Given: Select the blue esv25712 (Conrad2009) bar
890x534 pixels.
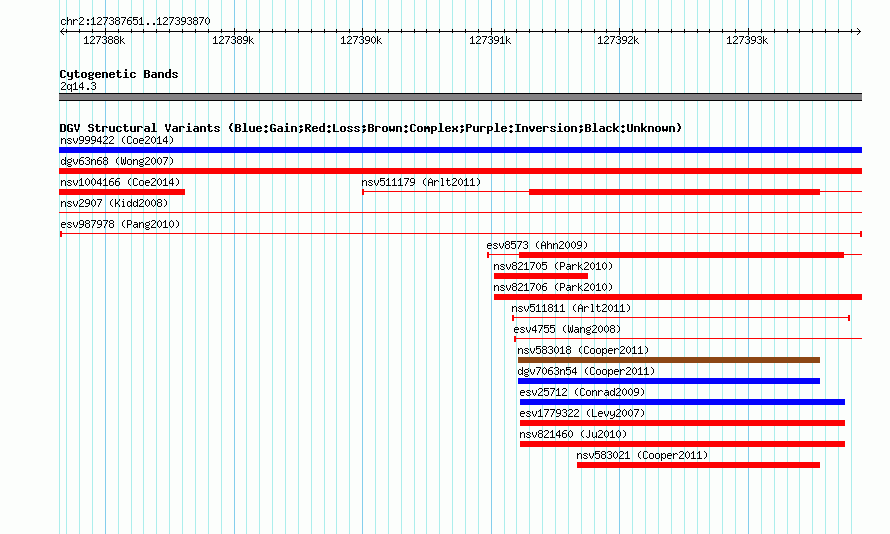Looking at the screenshot, I should (x=682, y=402).
